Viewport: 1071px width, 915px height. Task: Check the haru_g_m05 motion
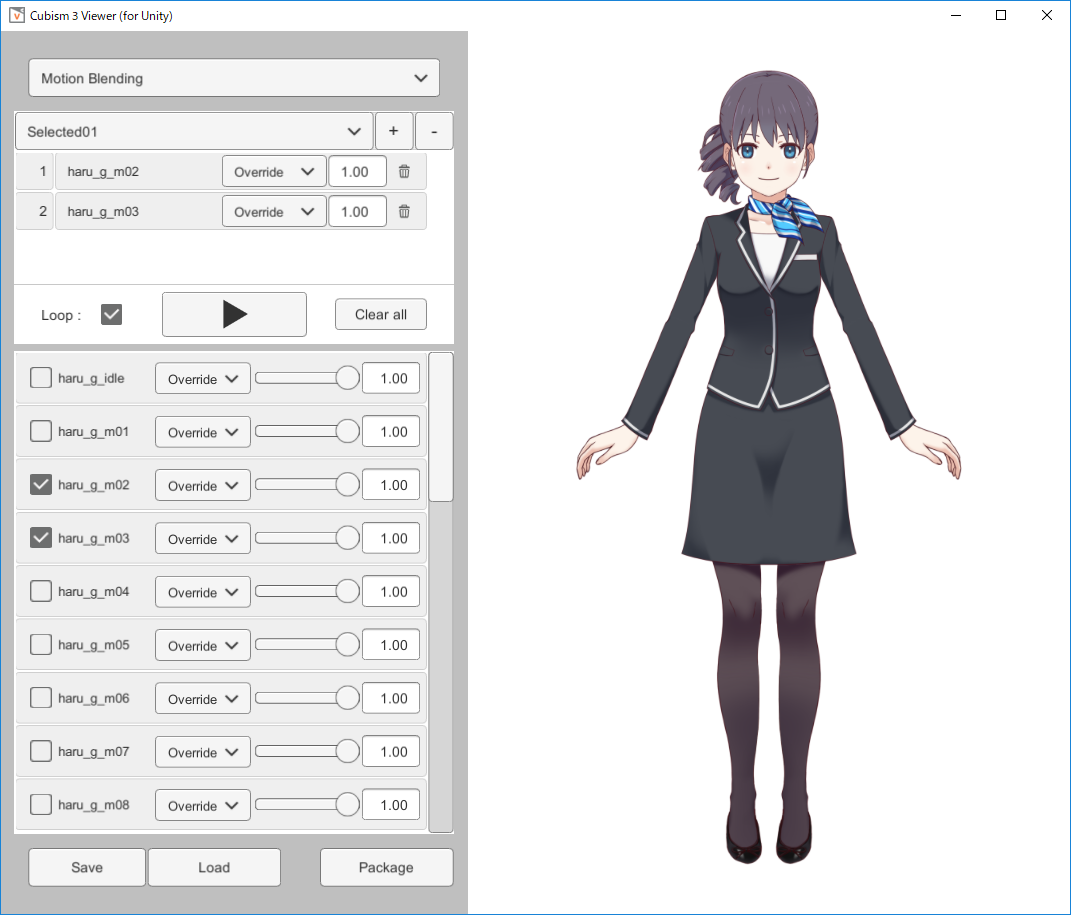coord(41,645)
